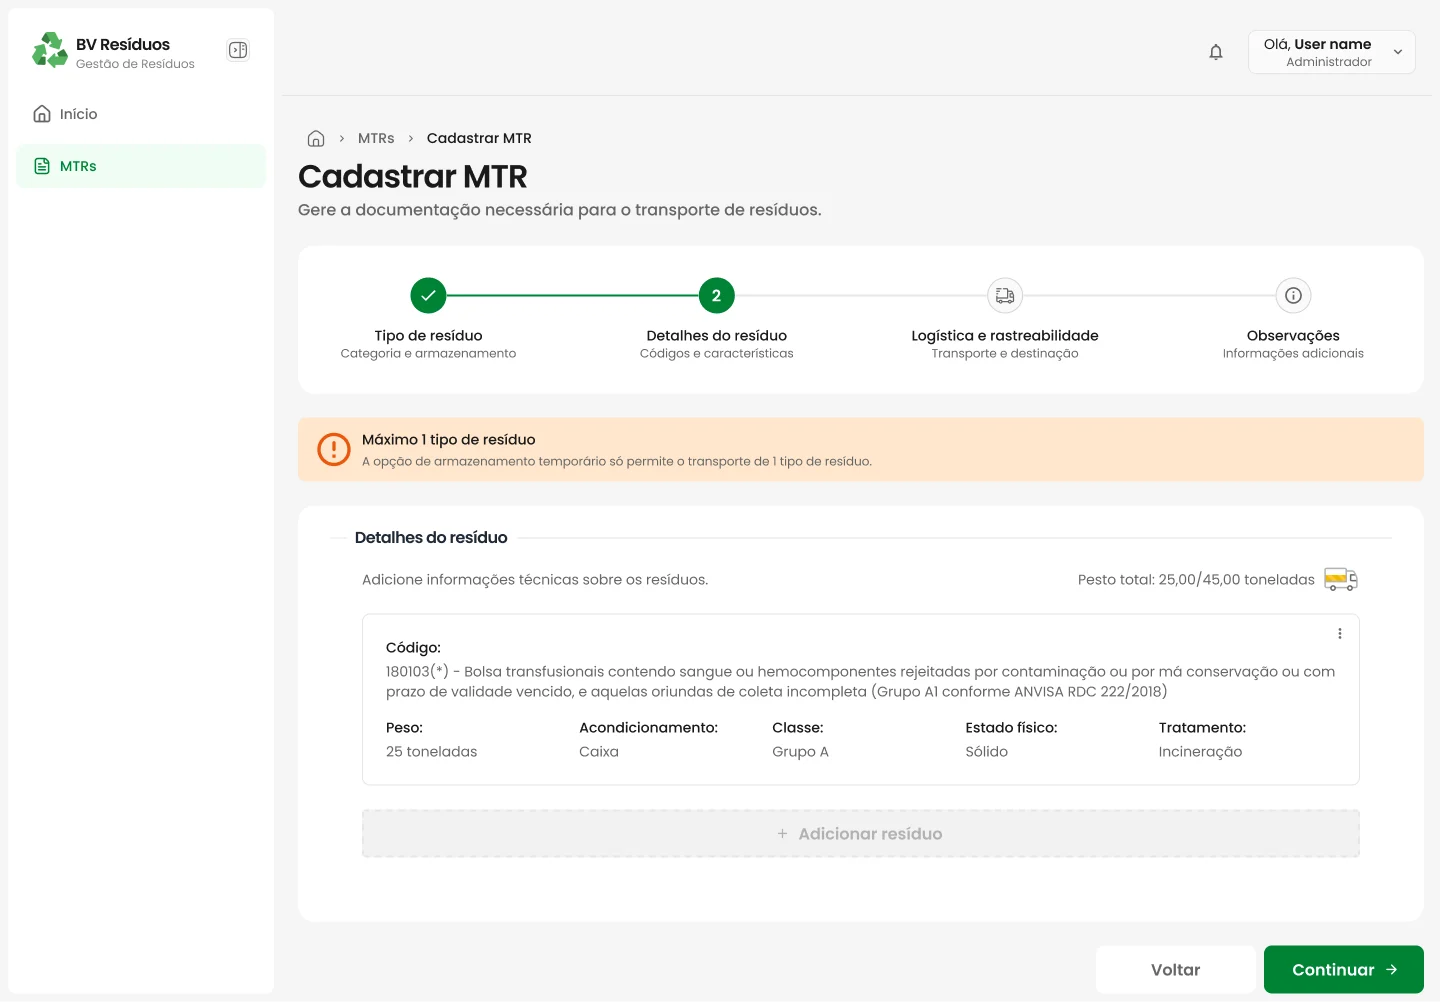1440x1002 pixels.
Task: Go to Início in sidebar
Action: [141, 114]
